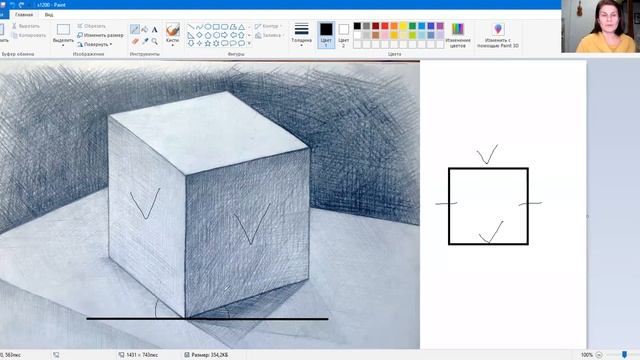This screenshot has width=640, height=360.
Task: Choose the Diamond shape
Action: click(199, 35)
